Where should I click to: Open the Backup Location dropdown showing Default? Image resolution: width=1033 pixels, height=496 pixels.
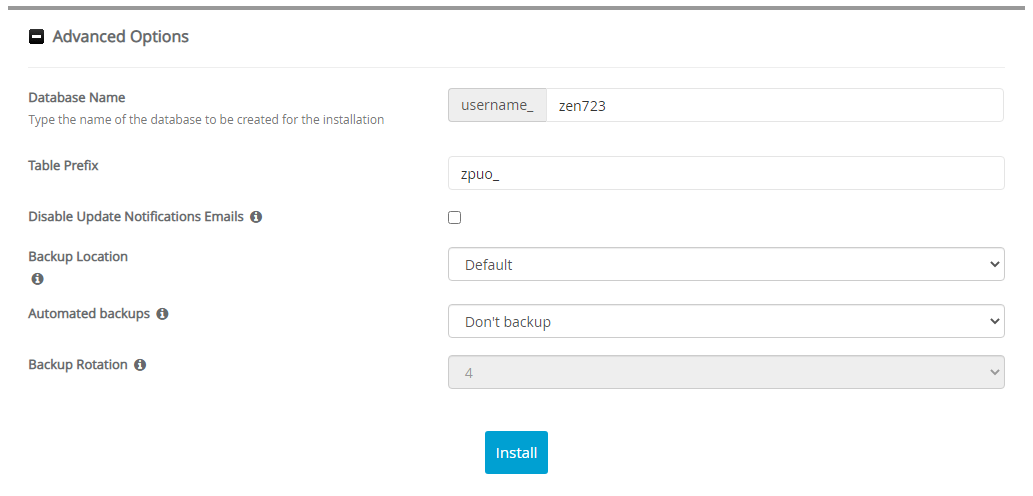725,264
